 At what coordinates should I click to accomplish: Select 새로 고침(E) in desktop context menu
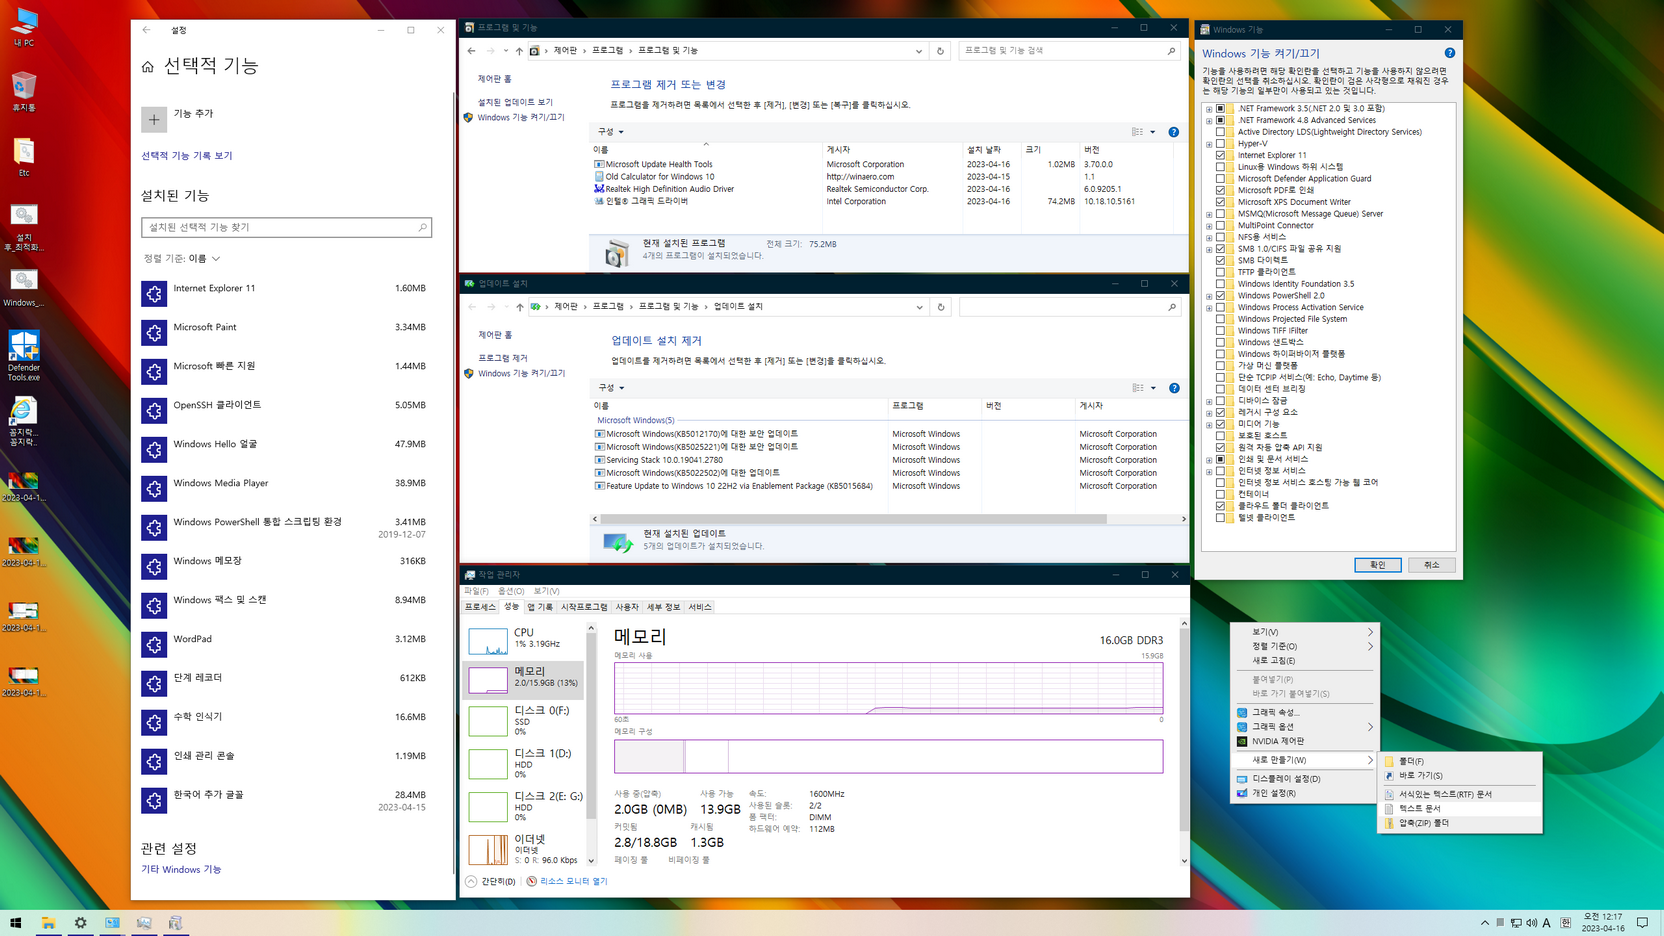[x=1304, y=661]
